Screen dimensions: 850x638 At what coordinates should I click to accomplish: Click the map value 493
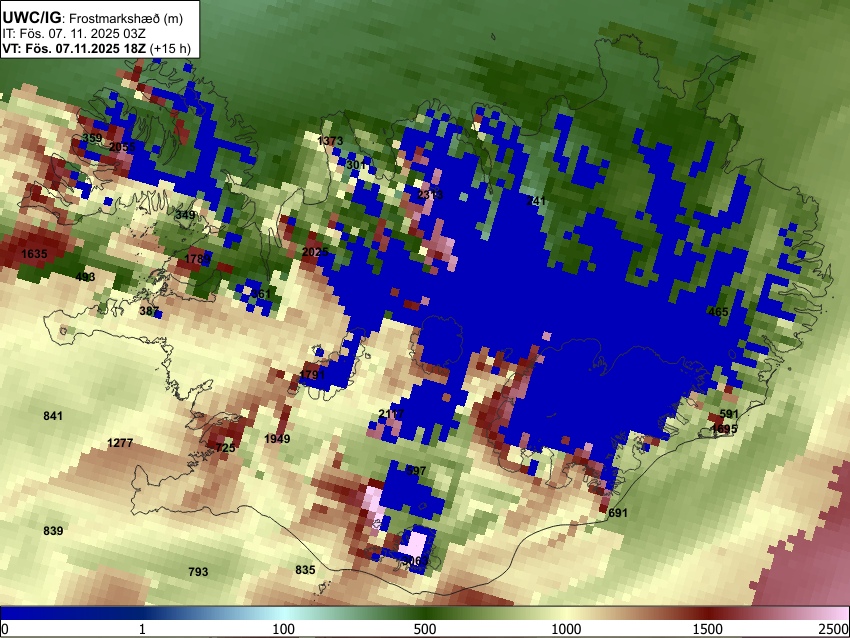coord(85,277)
